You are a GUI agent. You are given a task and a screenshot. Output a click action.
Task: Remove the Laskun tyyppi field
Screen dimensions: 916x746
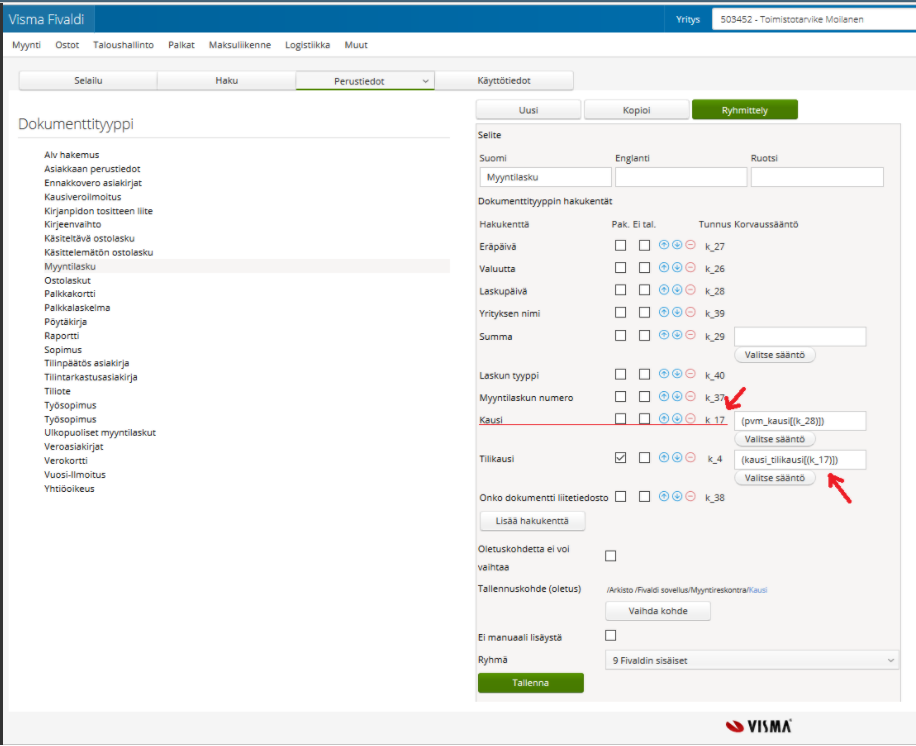691,374
